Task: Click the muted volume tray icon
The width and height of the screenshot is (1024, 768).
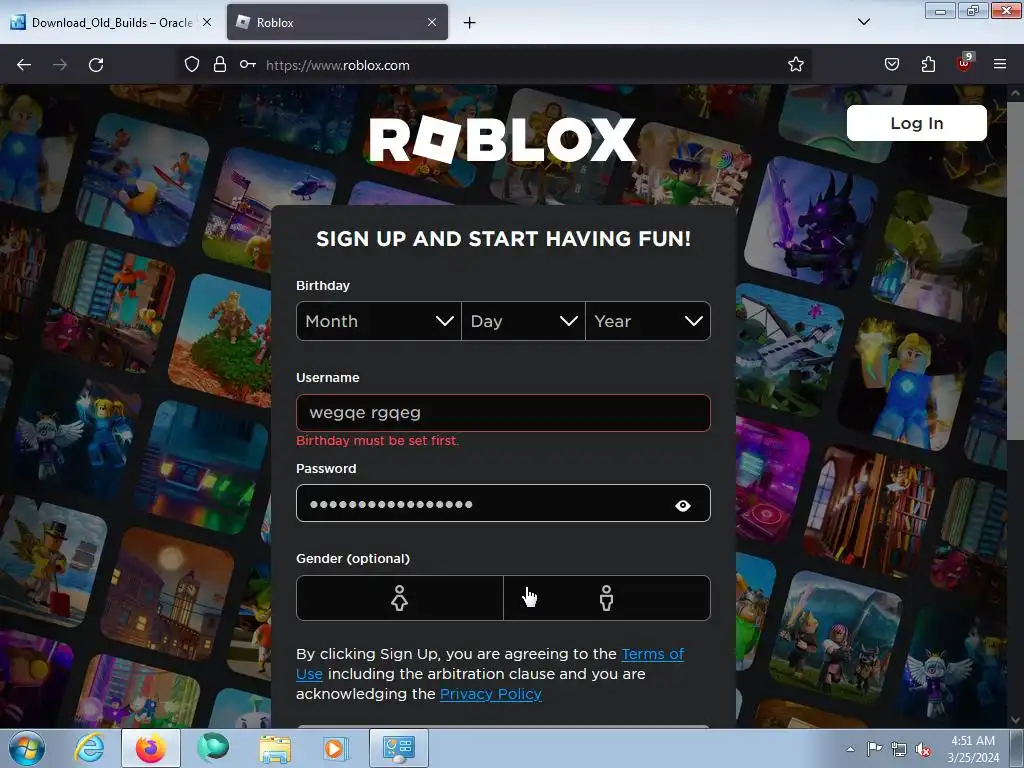Action: coord(923,750)
